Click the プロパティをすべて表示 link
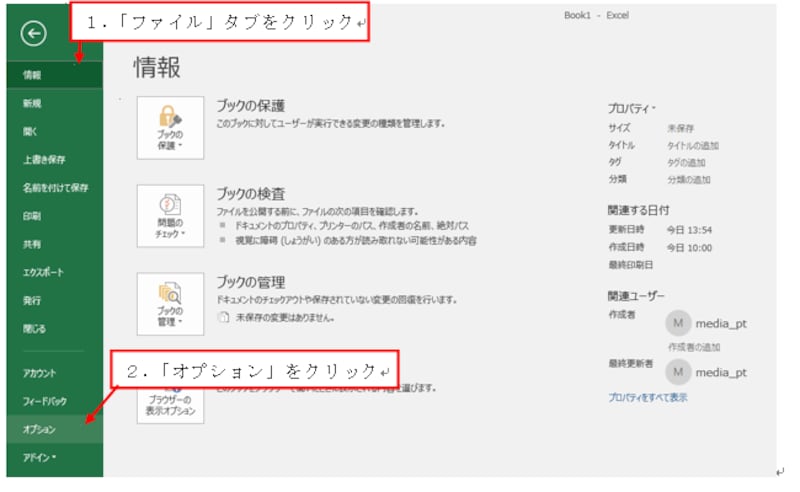Screen dimensions: 800x492 tap(647, 397)
